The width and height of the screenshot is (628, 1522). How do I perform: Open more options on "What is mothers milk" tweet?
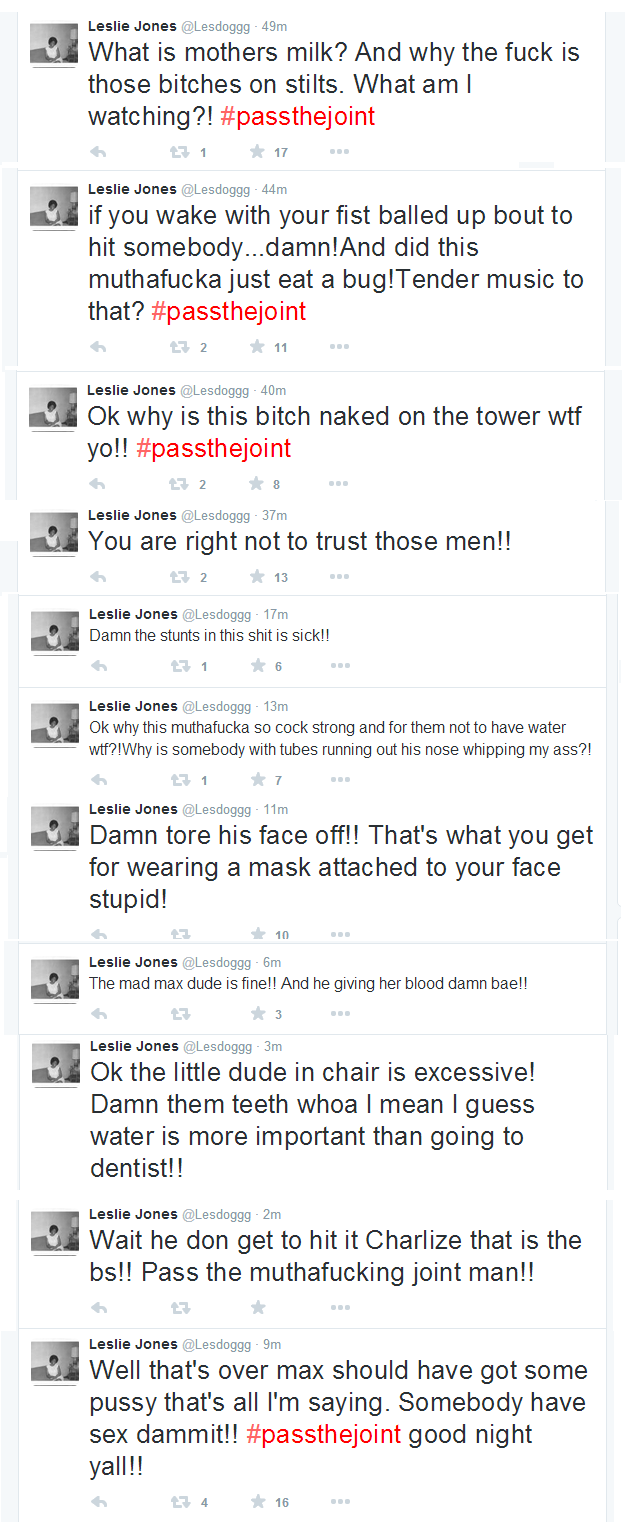[339, 152]
